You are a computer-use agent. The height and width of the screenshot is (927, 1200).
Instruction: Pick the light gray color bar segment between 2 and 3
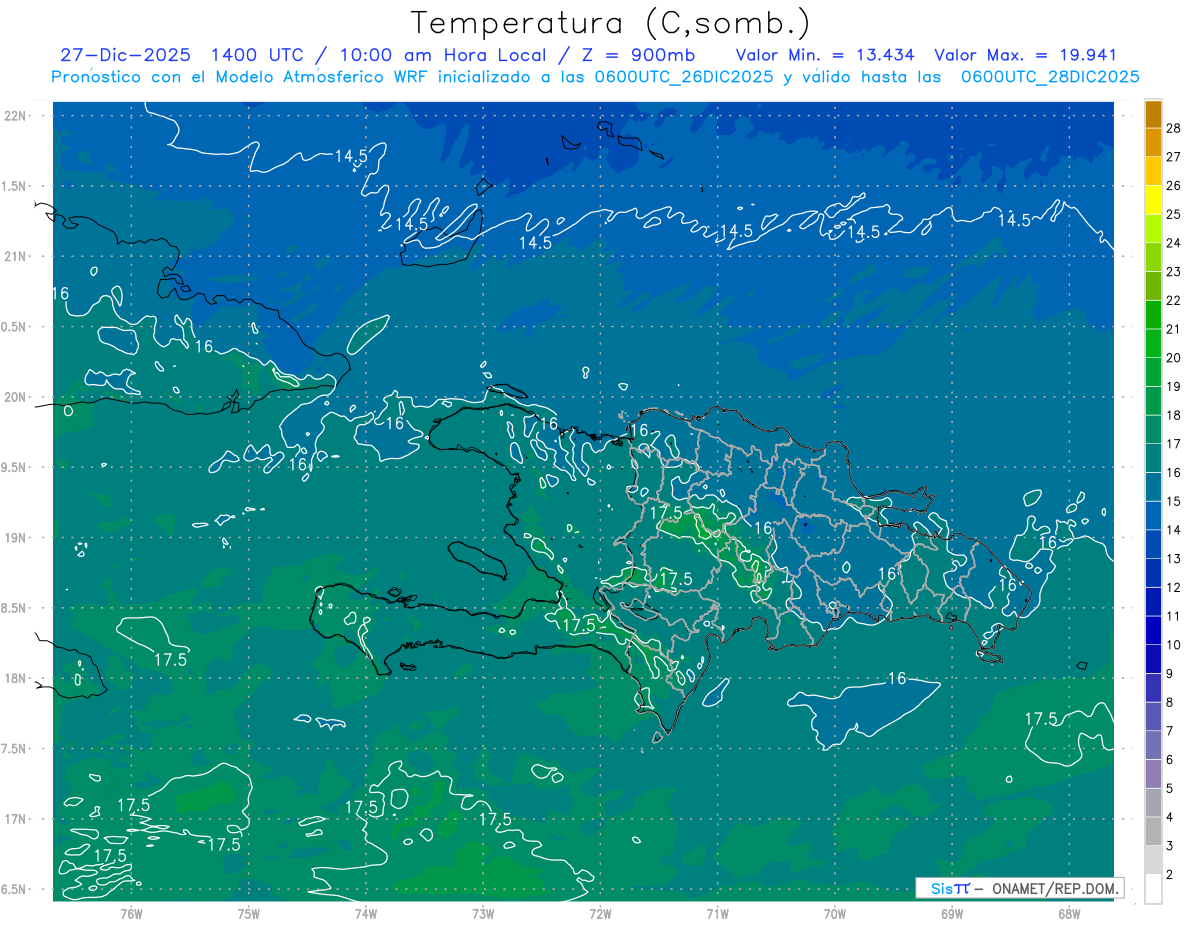point(1153,860)
